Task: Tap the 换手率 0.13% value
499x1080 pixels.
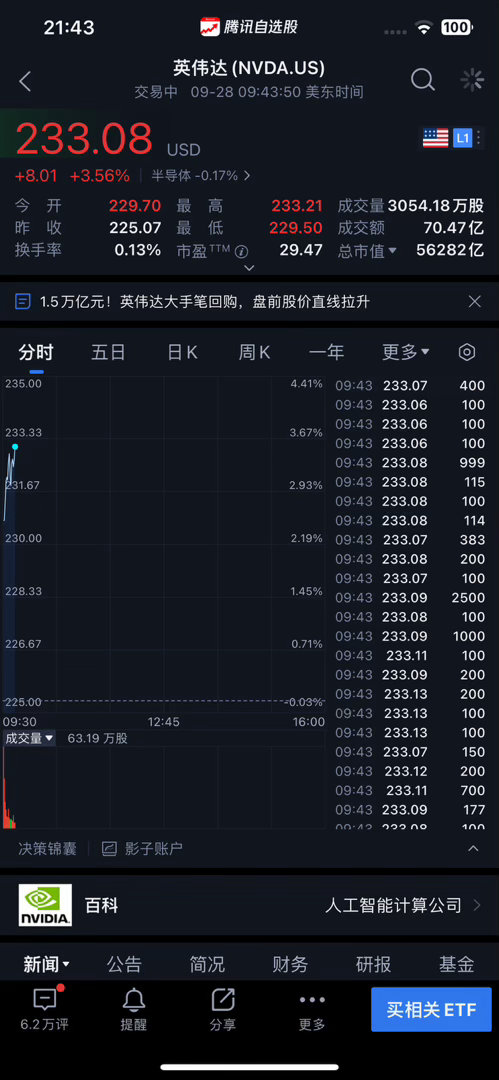Action: (138, 249)
